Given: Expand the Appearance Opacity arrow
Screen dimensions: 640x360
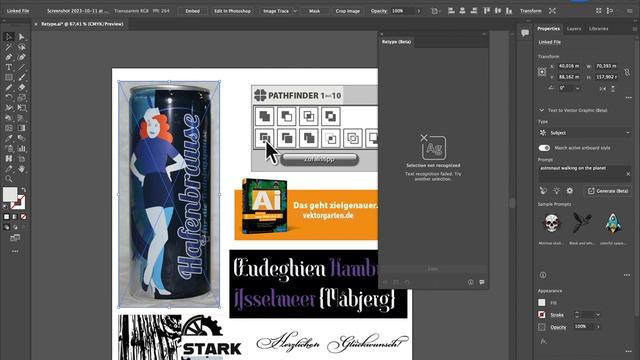Looking at the screenshot, I should [598, 327].
